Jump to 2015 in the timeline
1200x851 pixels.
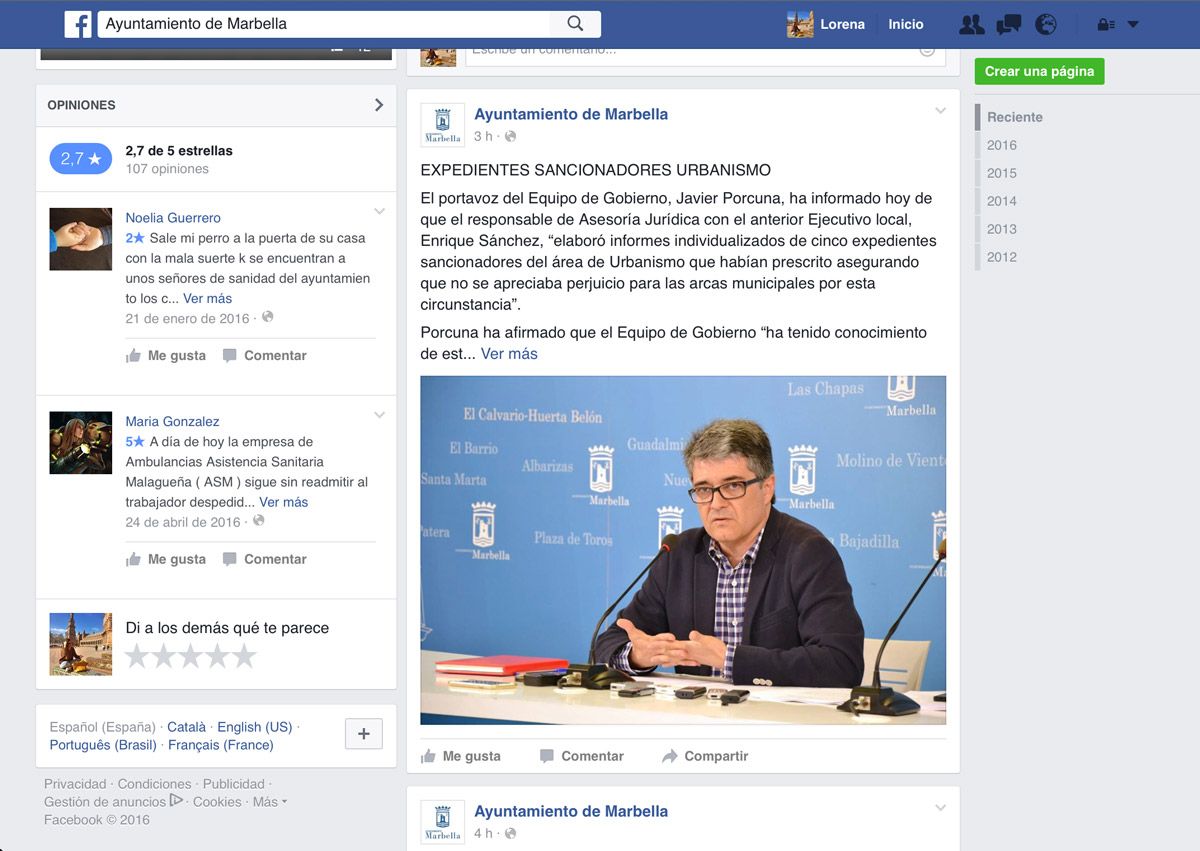(1001, 173)
